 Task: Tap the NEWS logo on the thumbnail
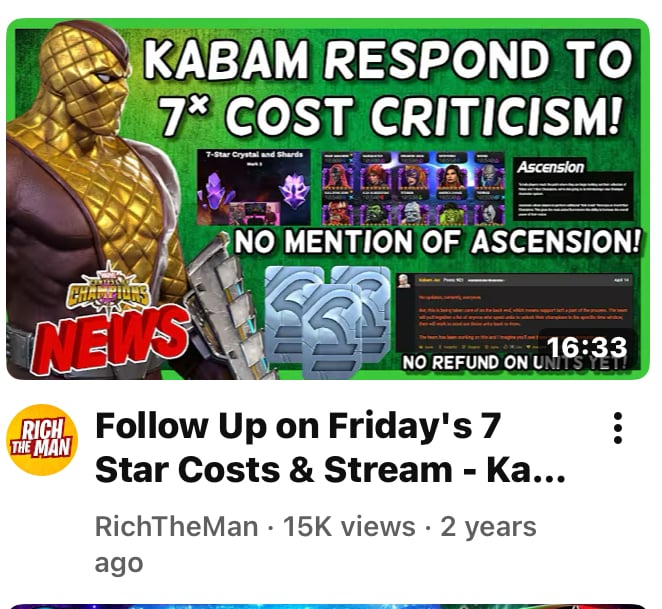[x=111, y=340]
